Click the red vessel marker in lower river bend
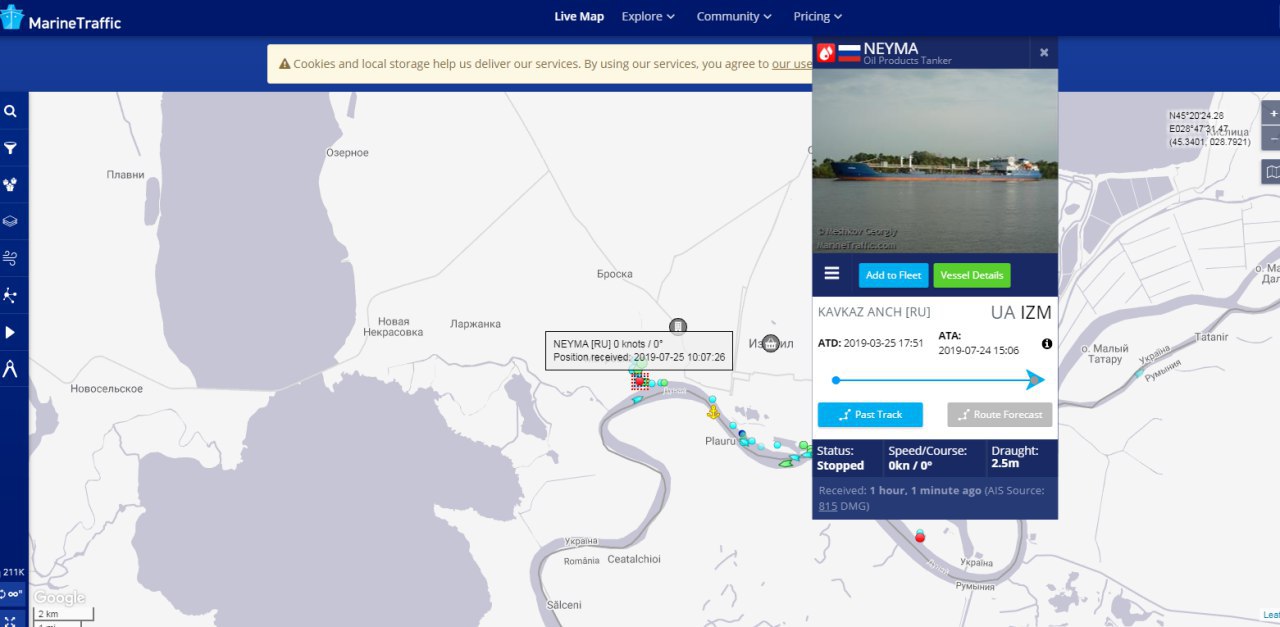Screen dimensions: 1280x627 pyautogui.click(x=920, y=537)
